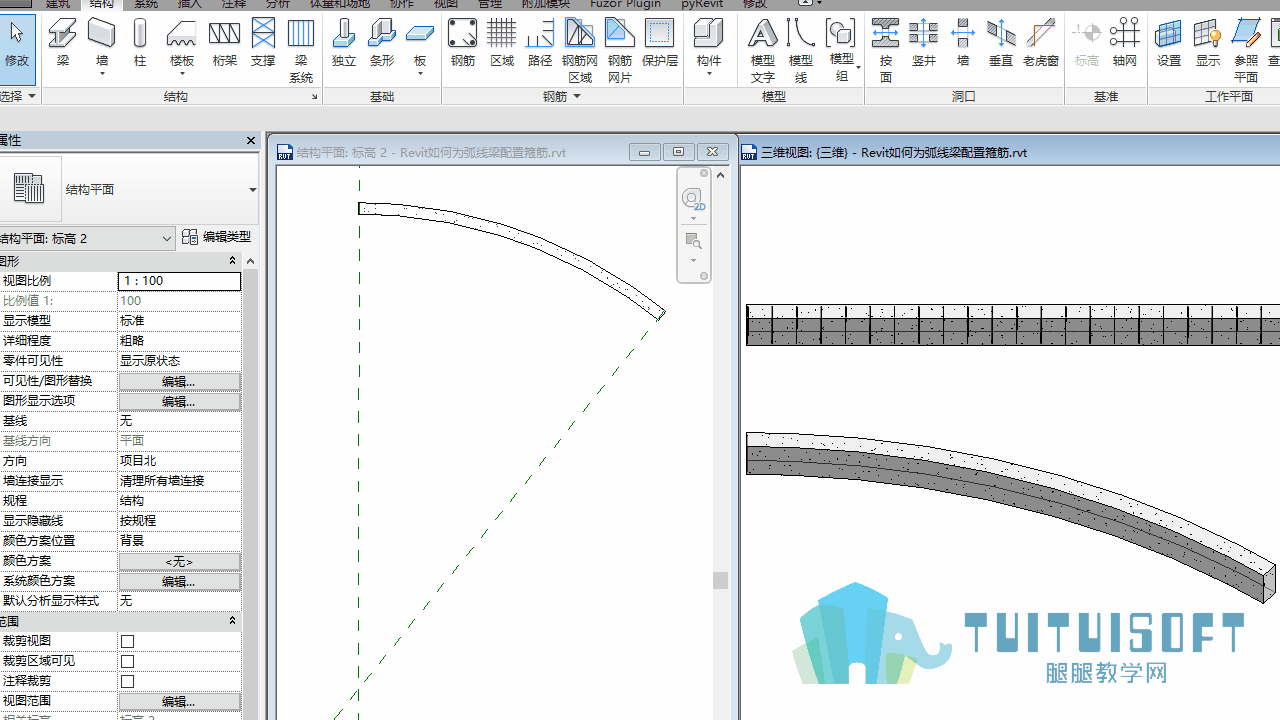This screenshot has width=1280, height=720.
Task: Click the 老虎窗 dormer opening tool
Action: click(x=1041, y=43)
